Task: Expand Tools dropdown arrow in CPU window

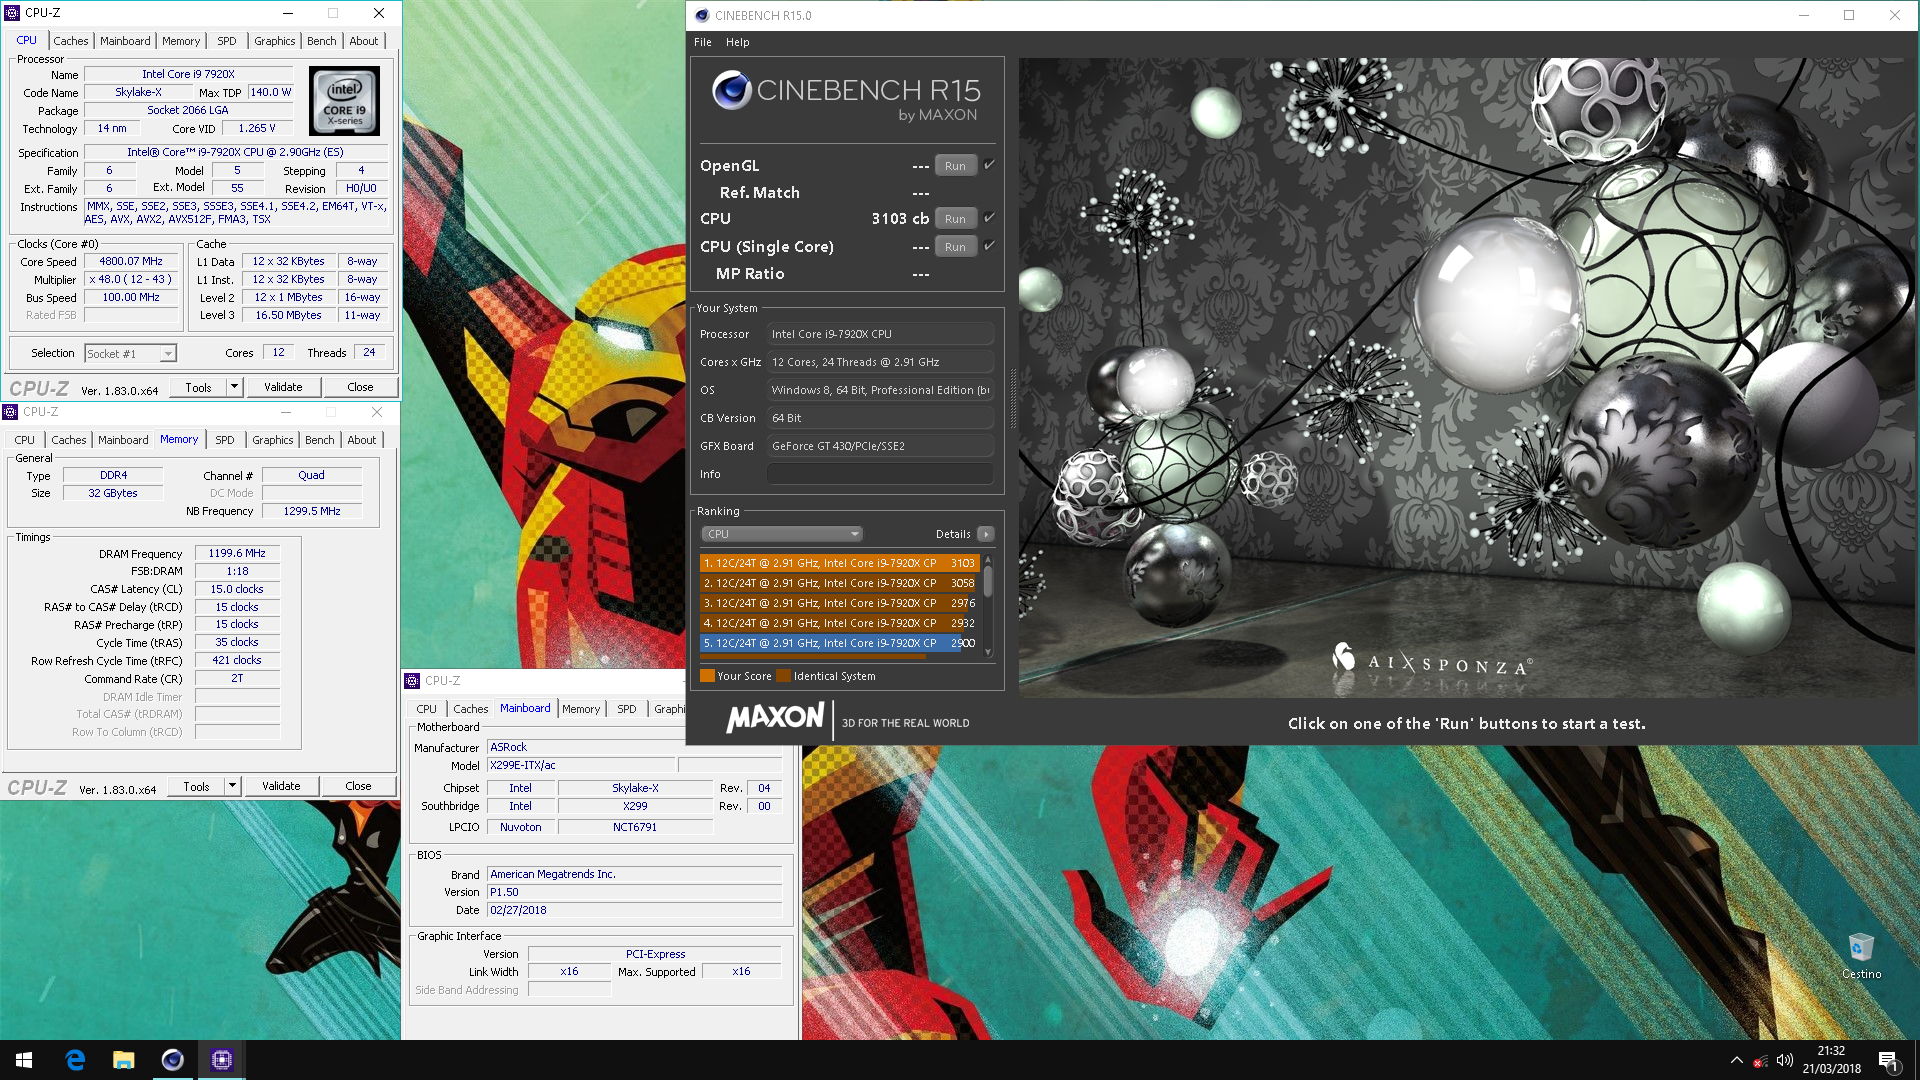Action: pyautogui.click(x=234, y=387)
